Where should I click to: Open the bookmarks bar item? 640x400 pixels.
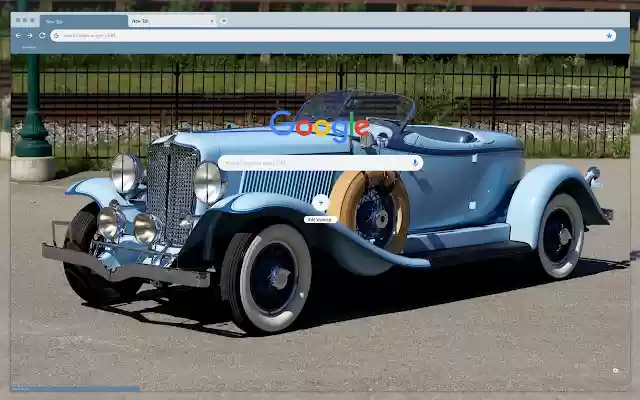29,47
